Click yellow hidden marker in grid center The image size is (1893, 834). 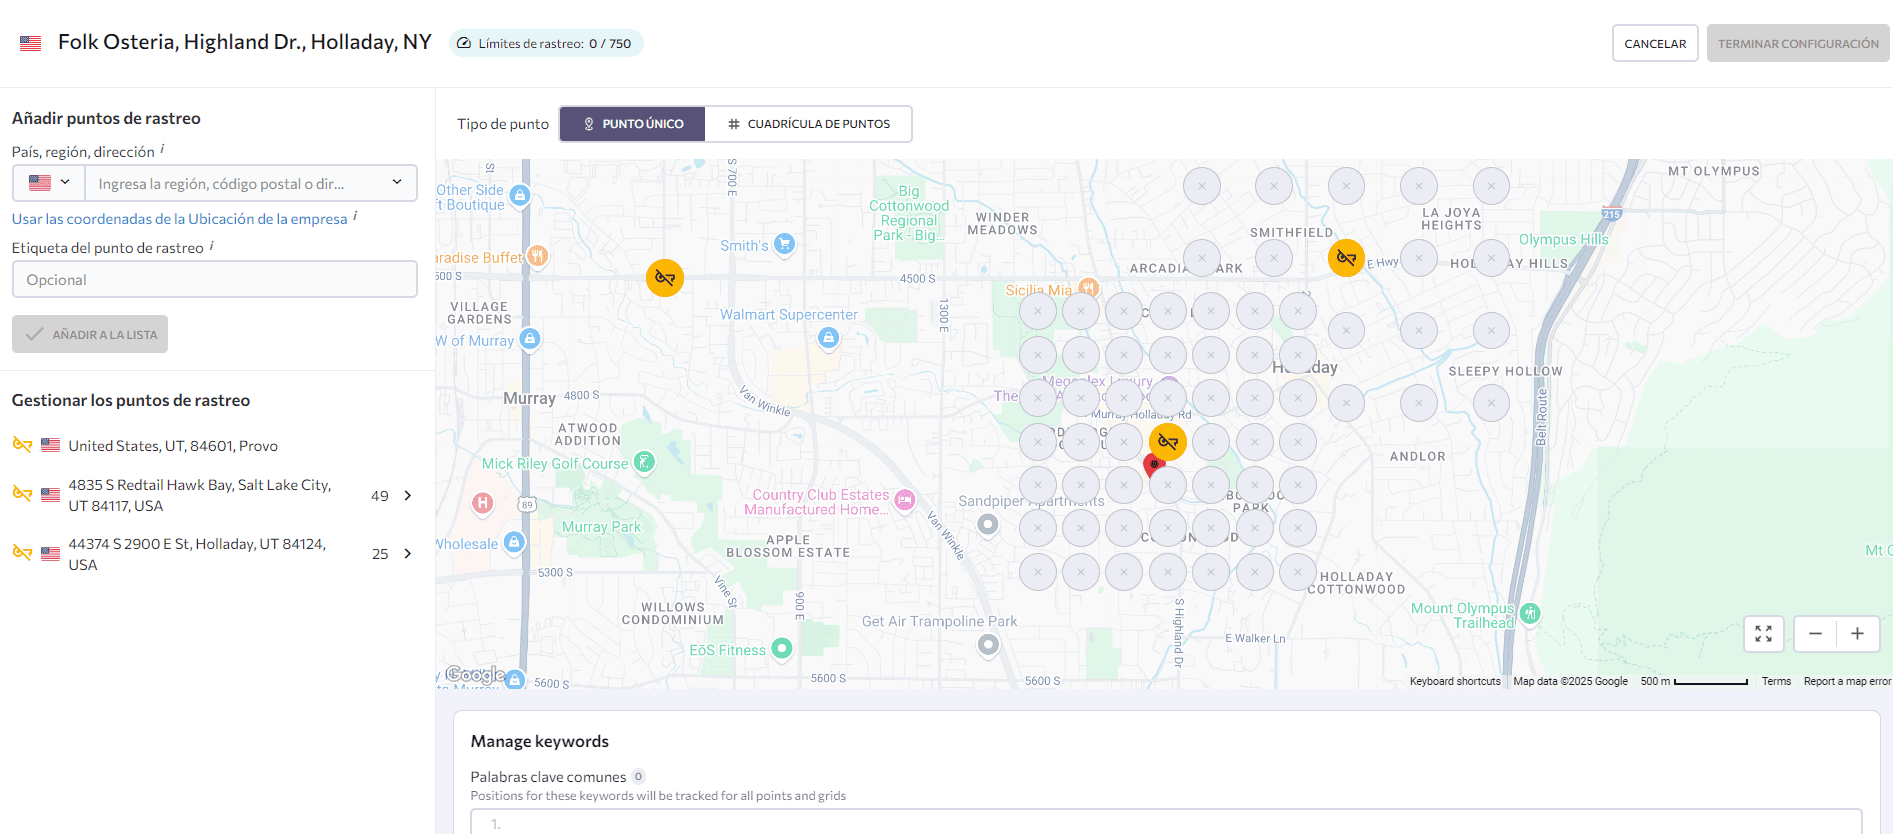pyautogui.click(x=1168, y=441)
